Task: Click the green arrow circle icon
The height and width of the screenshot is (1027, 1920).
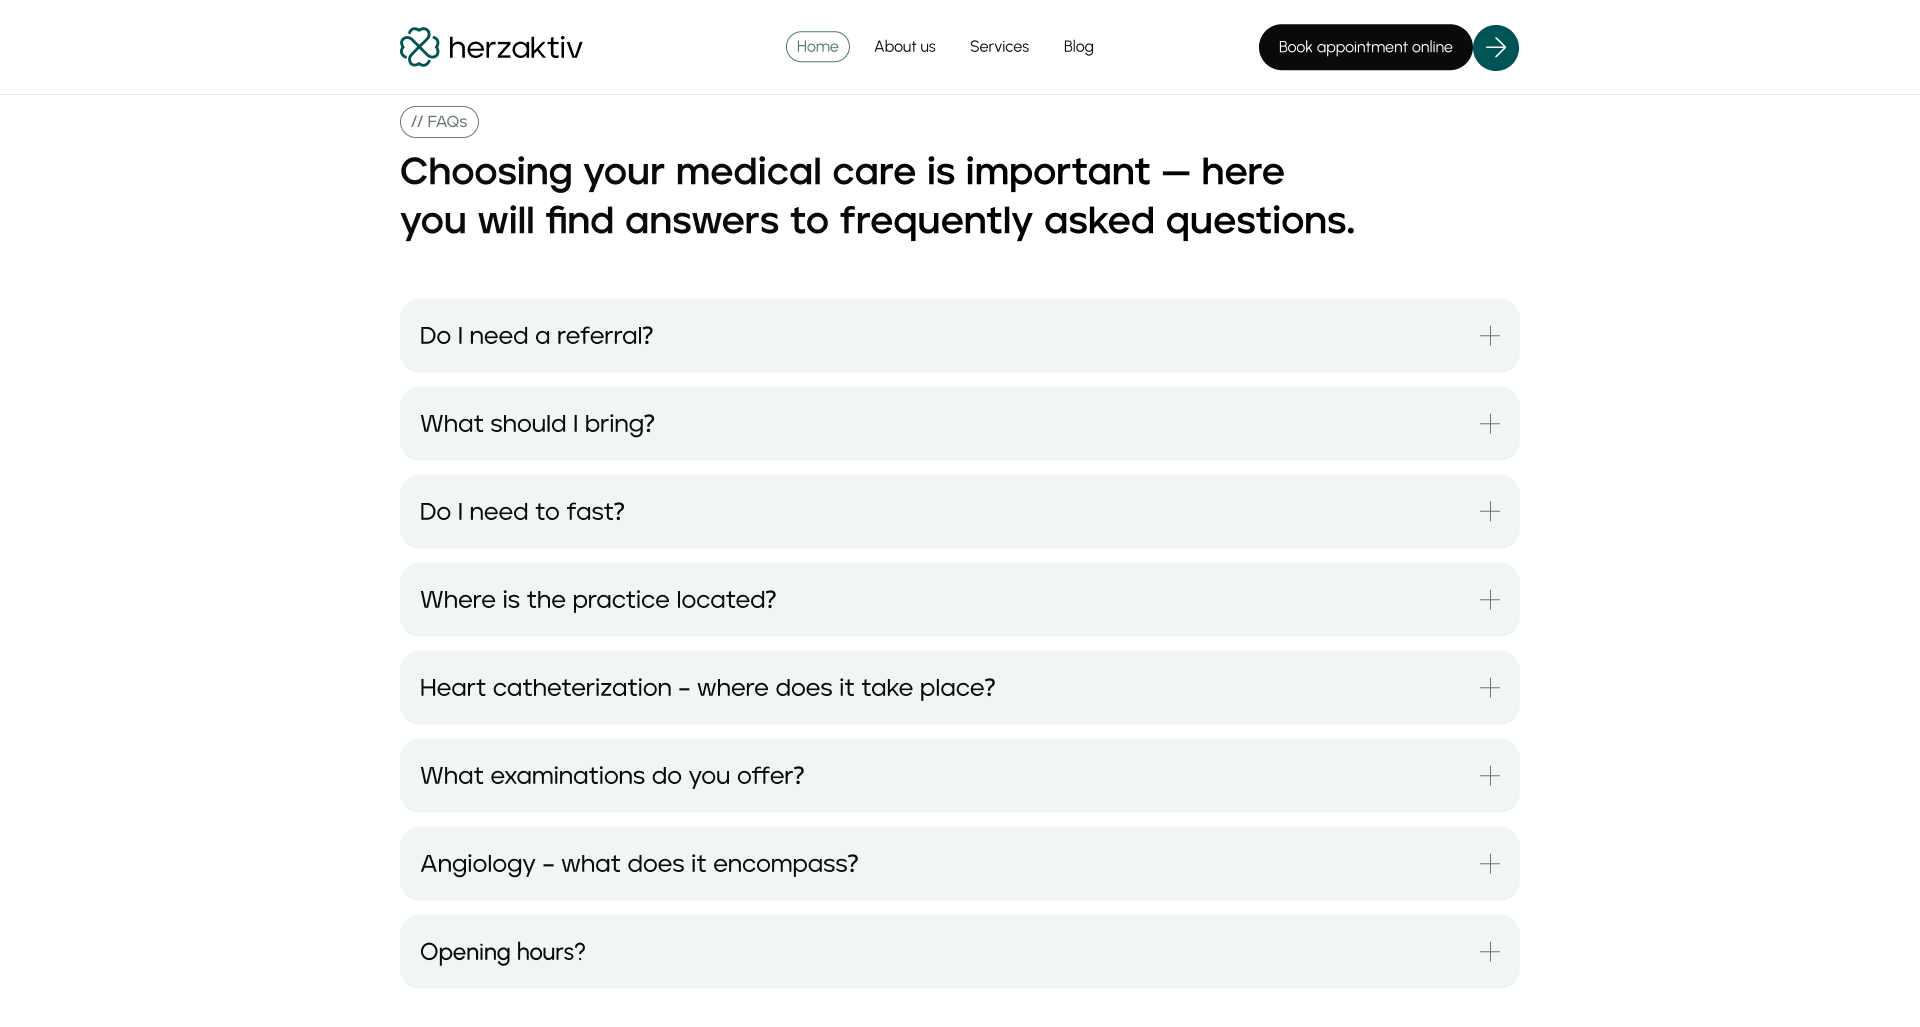Action: (x=1495, y=47)
